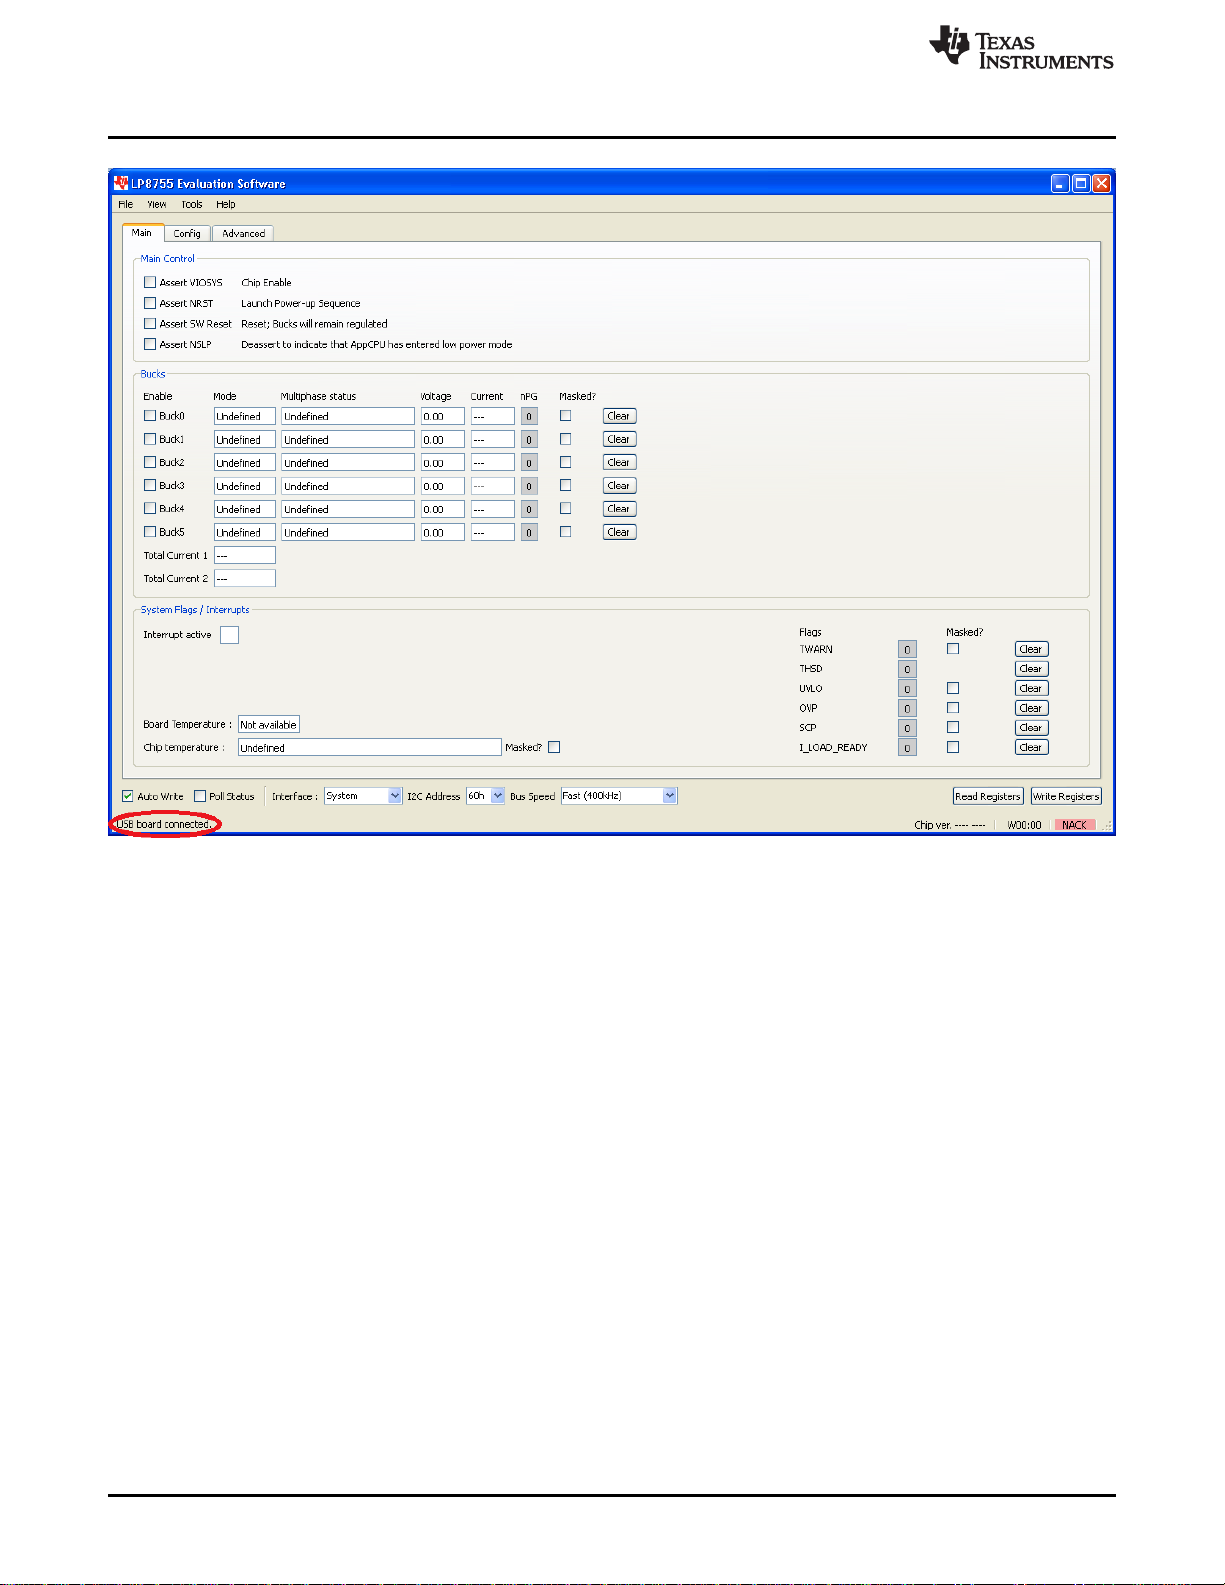This screenshot has width=1225, height=1585.
Task: Clear the THSD flag
Action: 1031,669
